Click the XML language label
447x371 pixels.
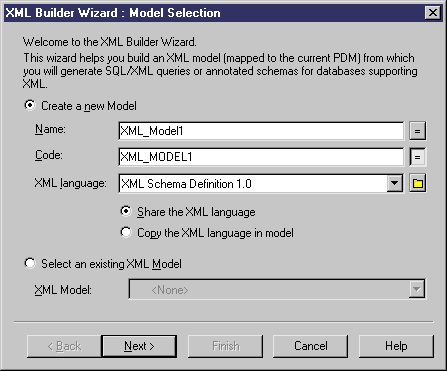(x=70, y=183)
